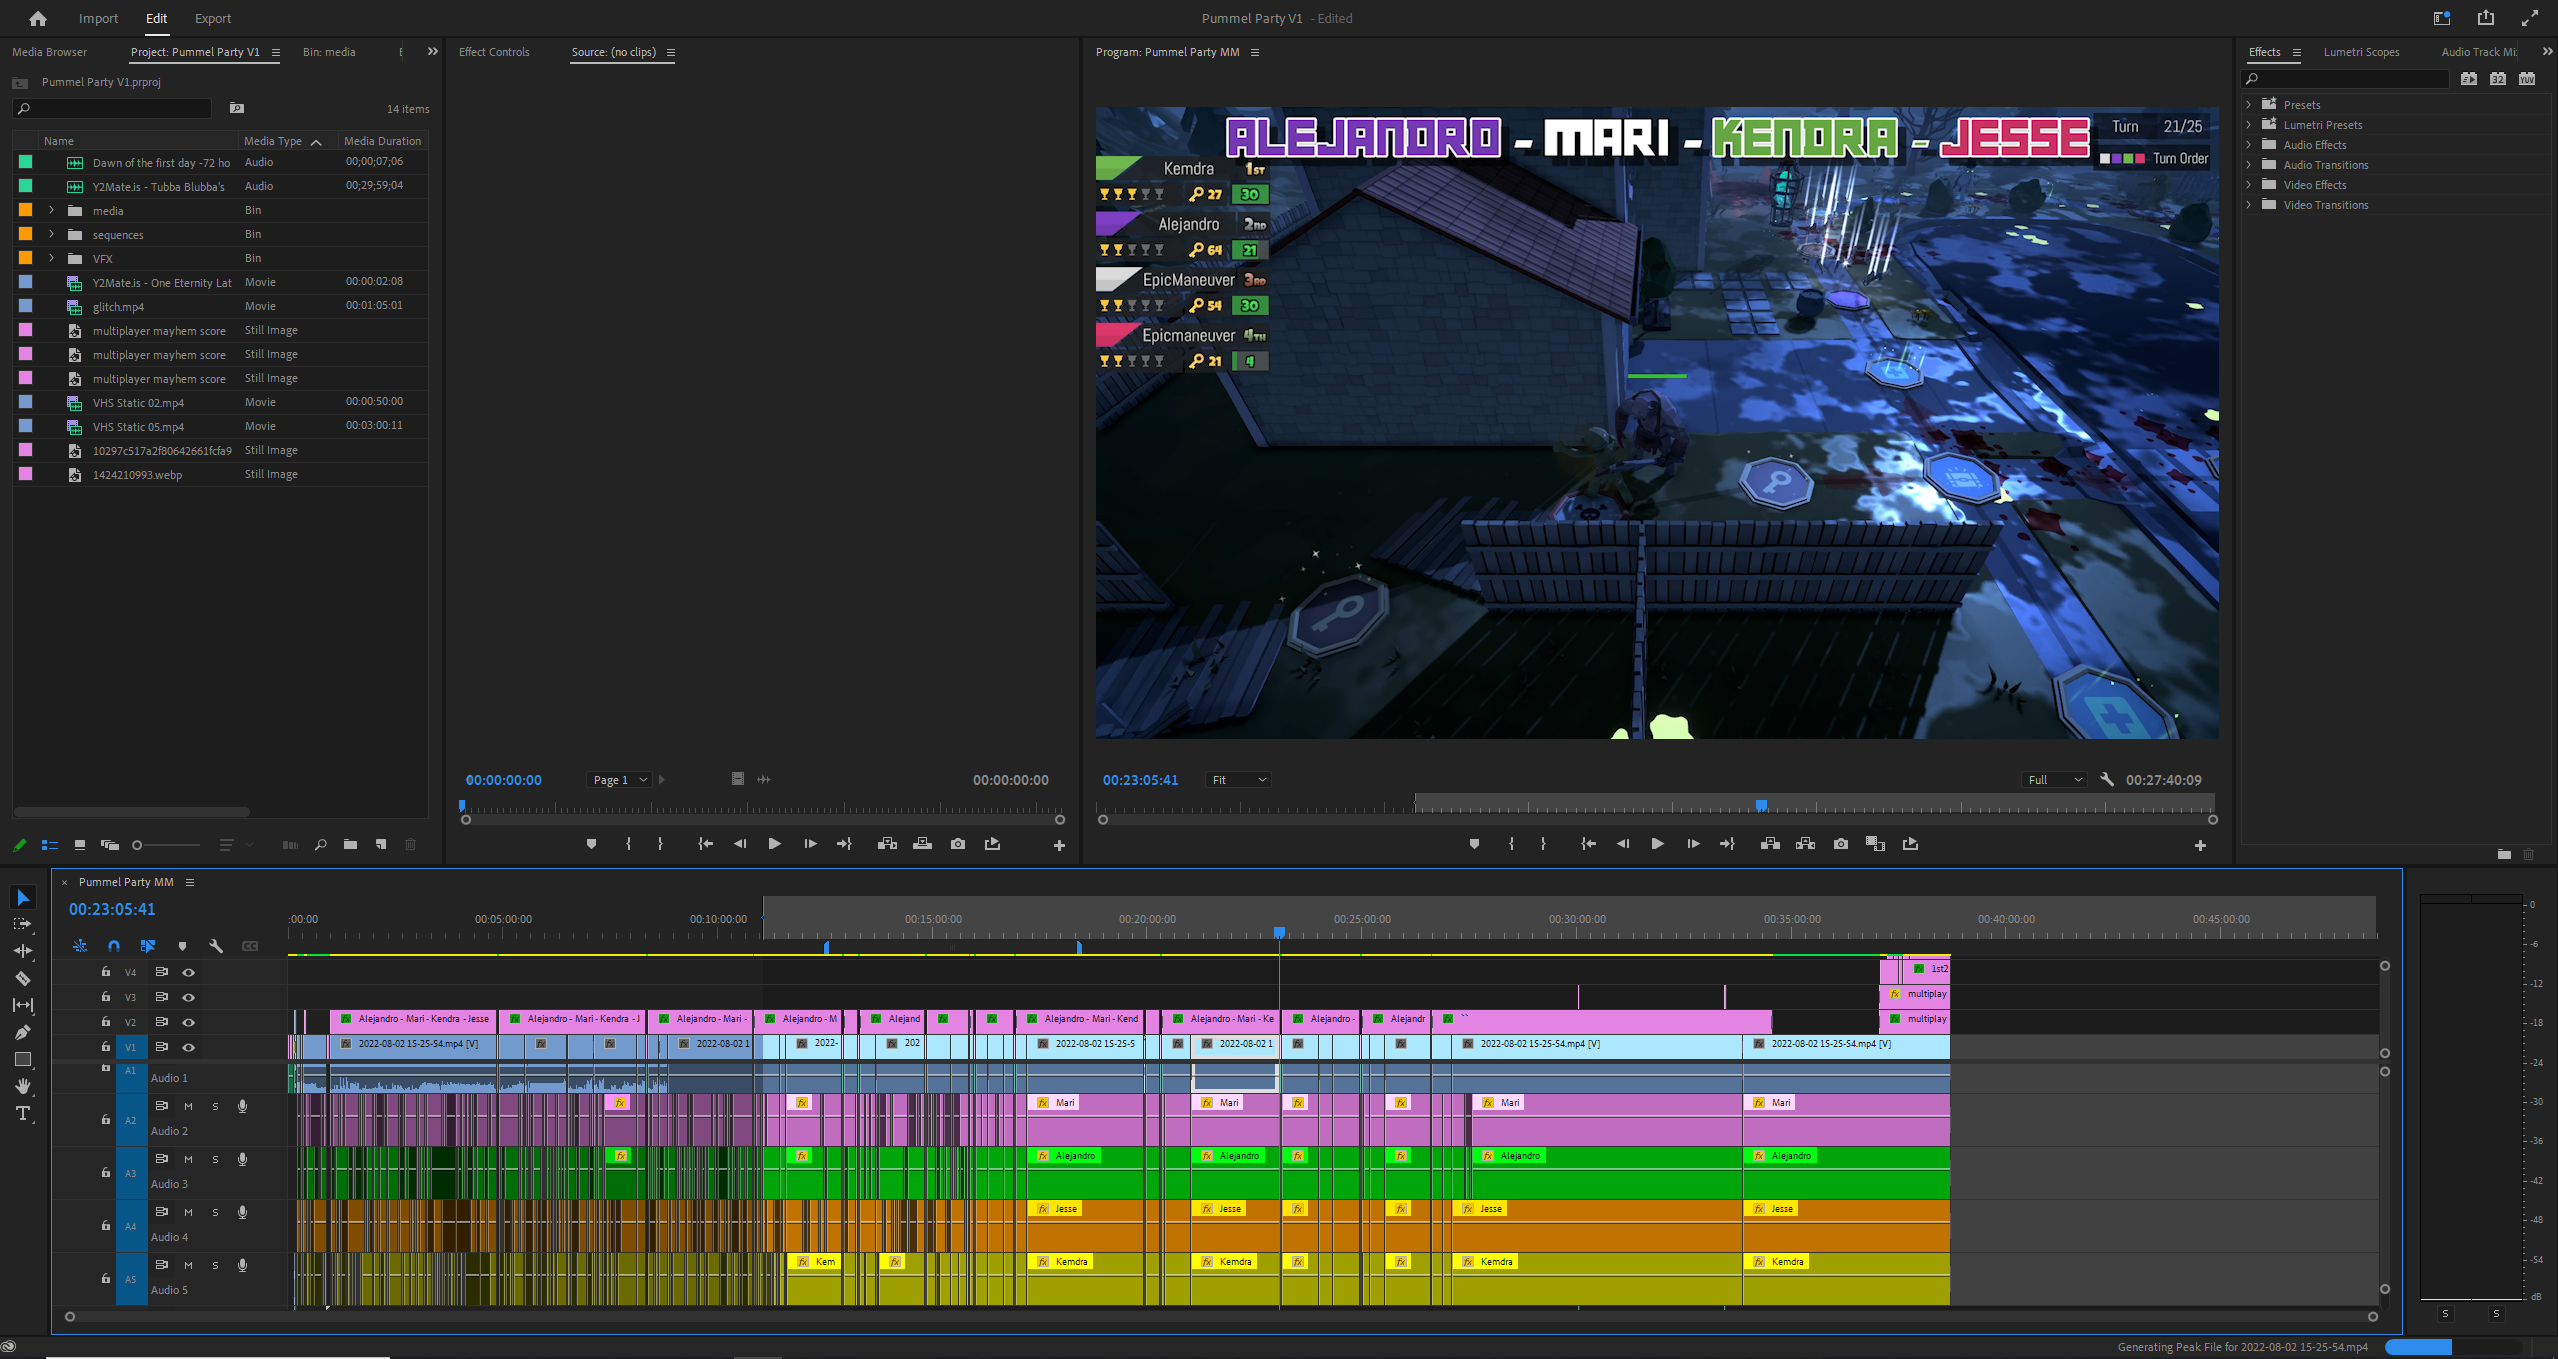Switch to the Import workspace tab
Viewport: 2558px width, 1359px height.
98,18
